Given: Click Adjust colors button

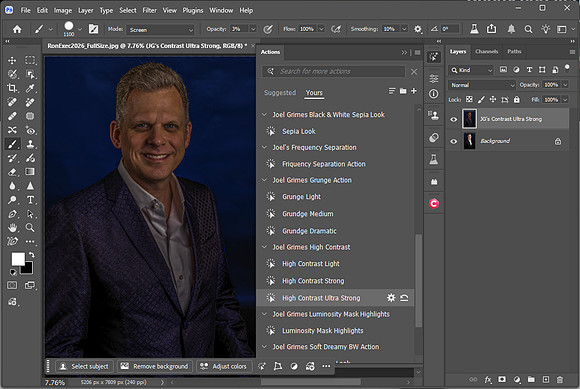Looking at the screenshot, I should (x=224, y=366).
